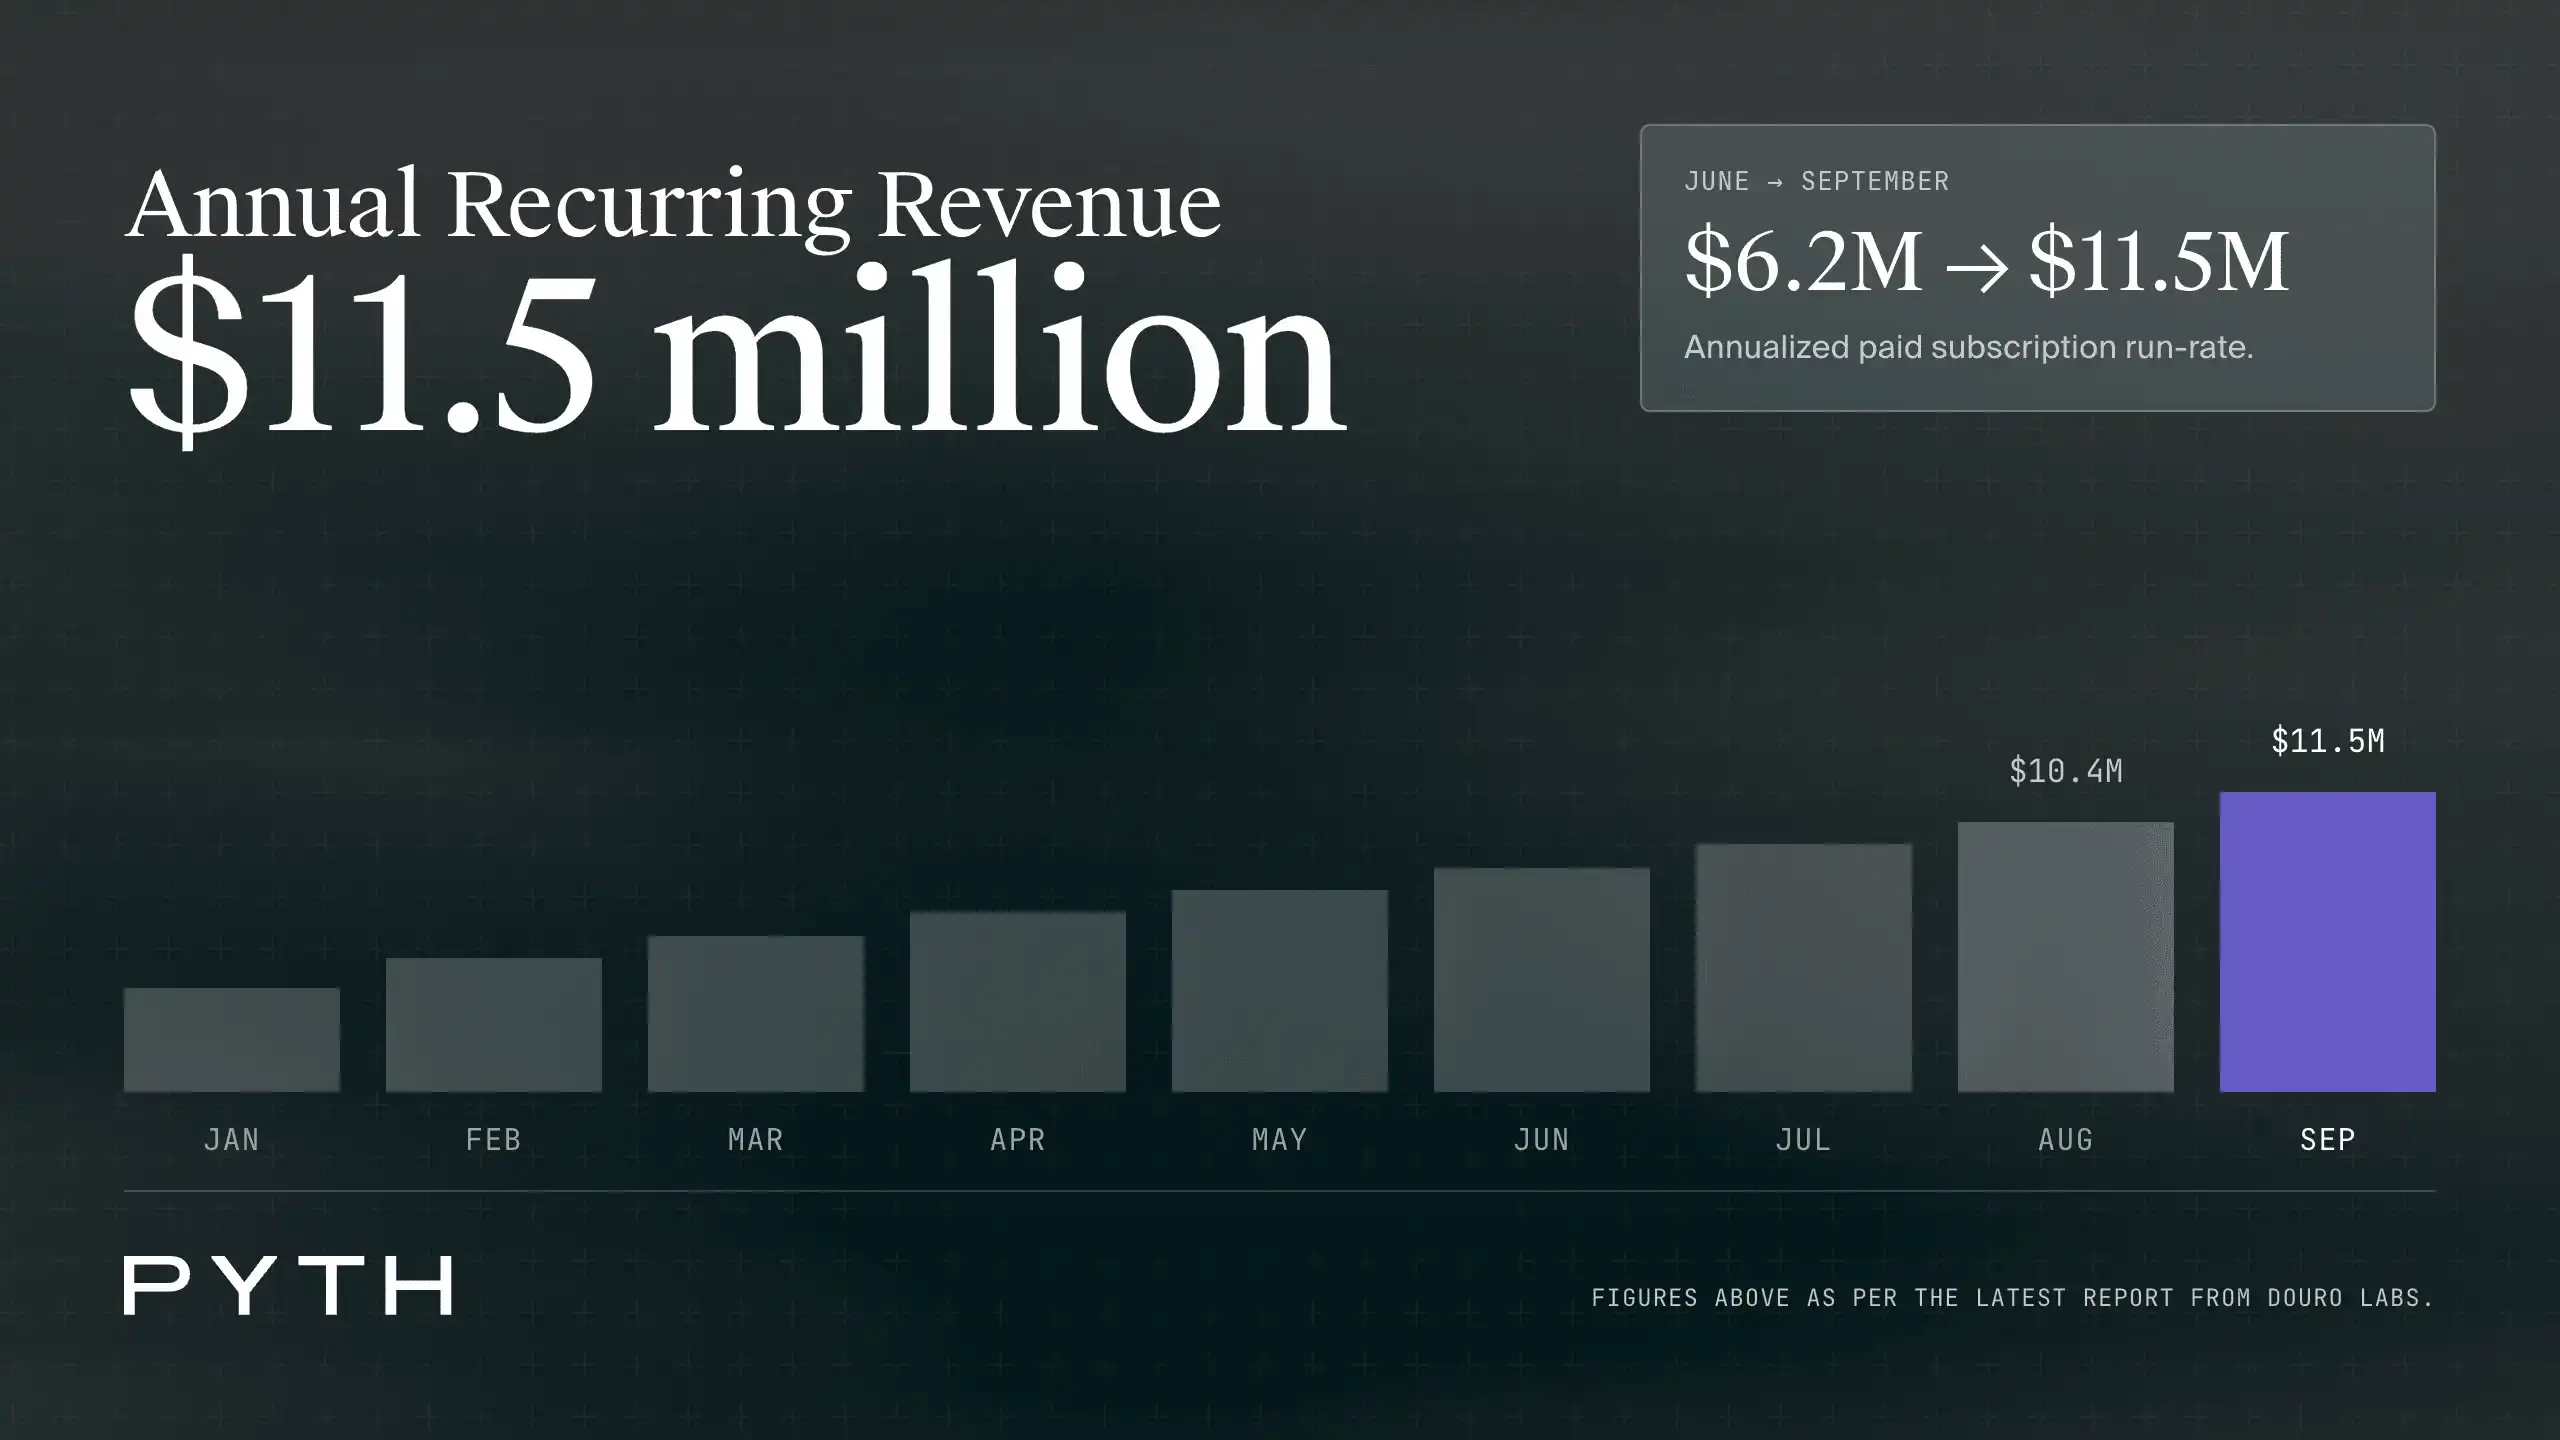Click the FEB bar

pyautogui.click(x=493, y=1025)
